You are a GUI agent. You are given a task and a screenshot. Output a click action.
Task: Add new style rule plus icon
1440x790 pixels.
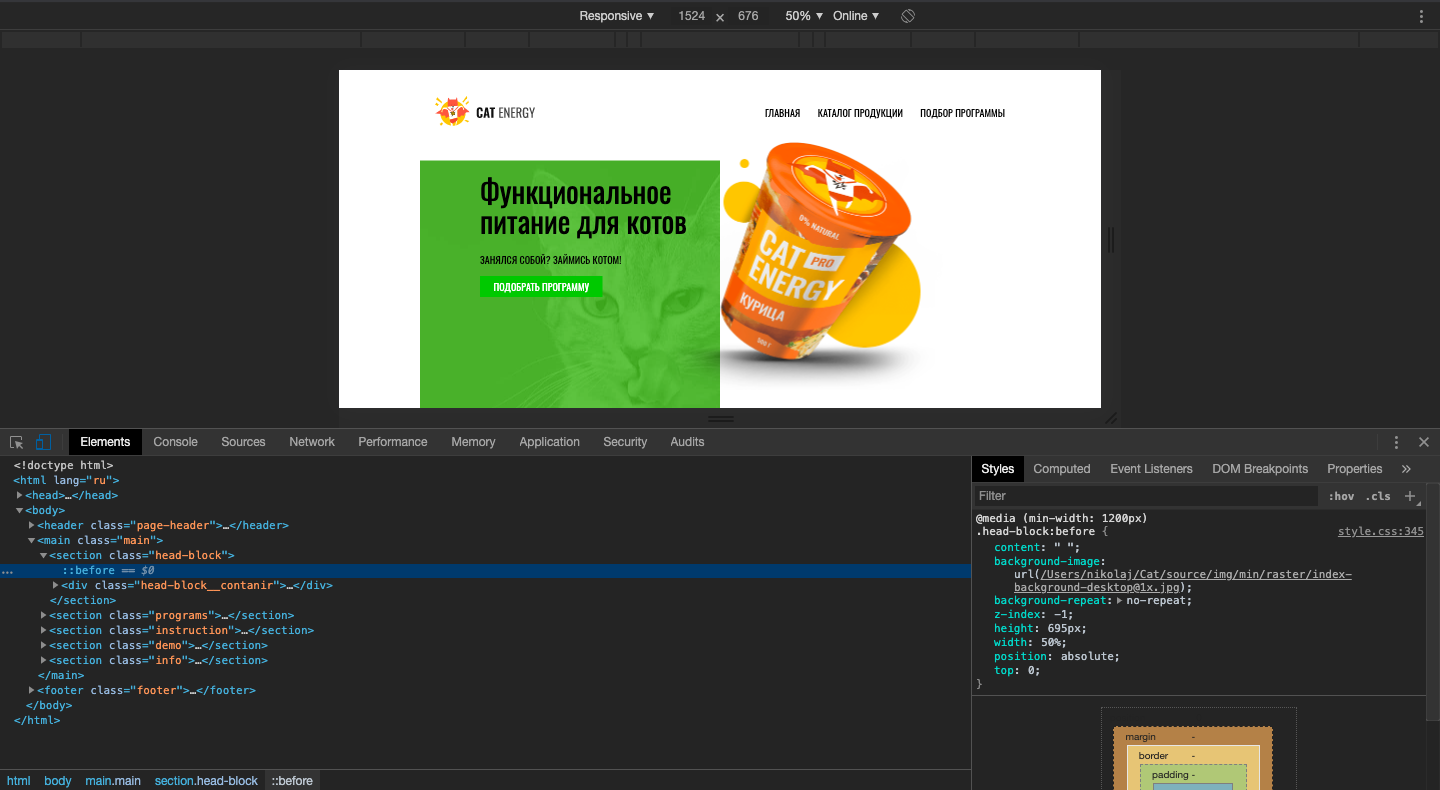coord(1410,496)
